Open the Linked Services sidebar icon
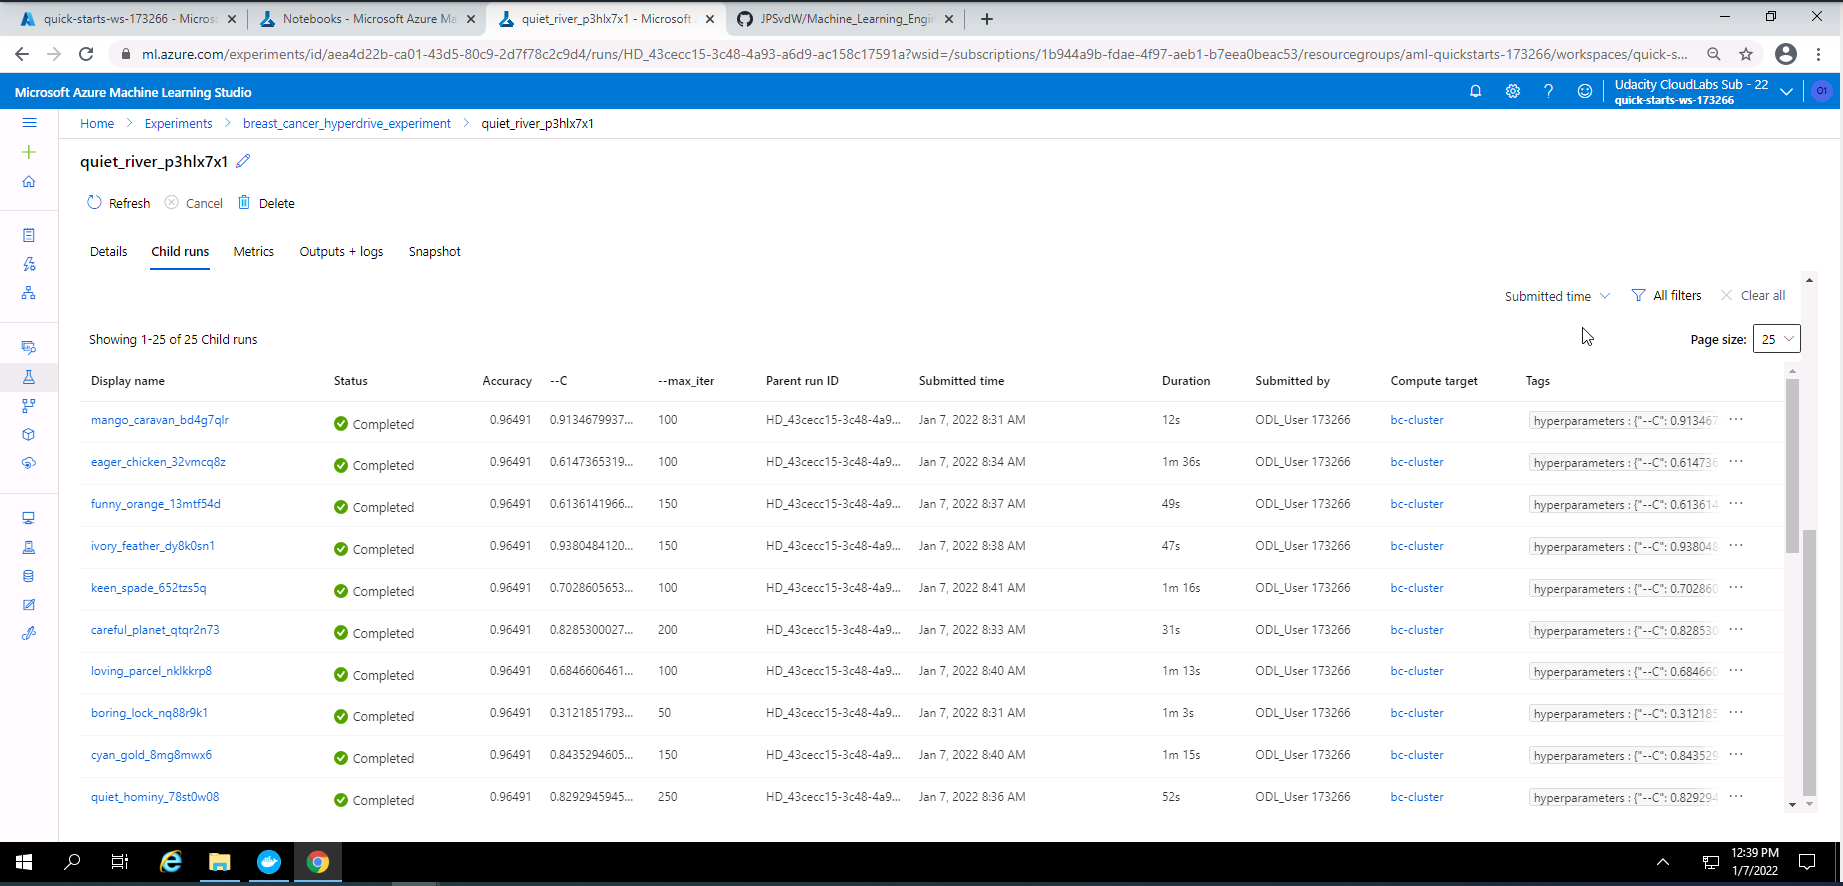 (29, 633)
